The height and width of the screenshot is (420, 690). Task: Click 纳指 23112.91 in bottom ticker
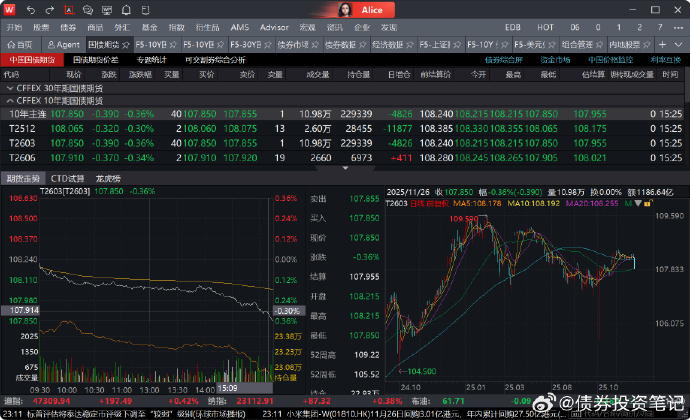tap(241, 401)
